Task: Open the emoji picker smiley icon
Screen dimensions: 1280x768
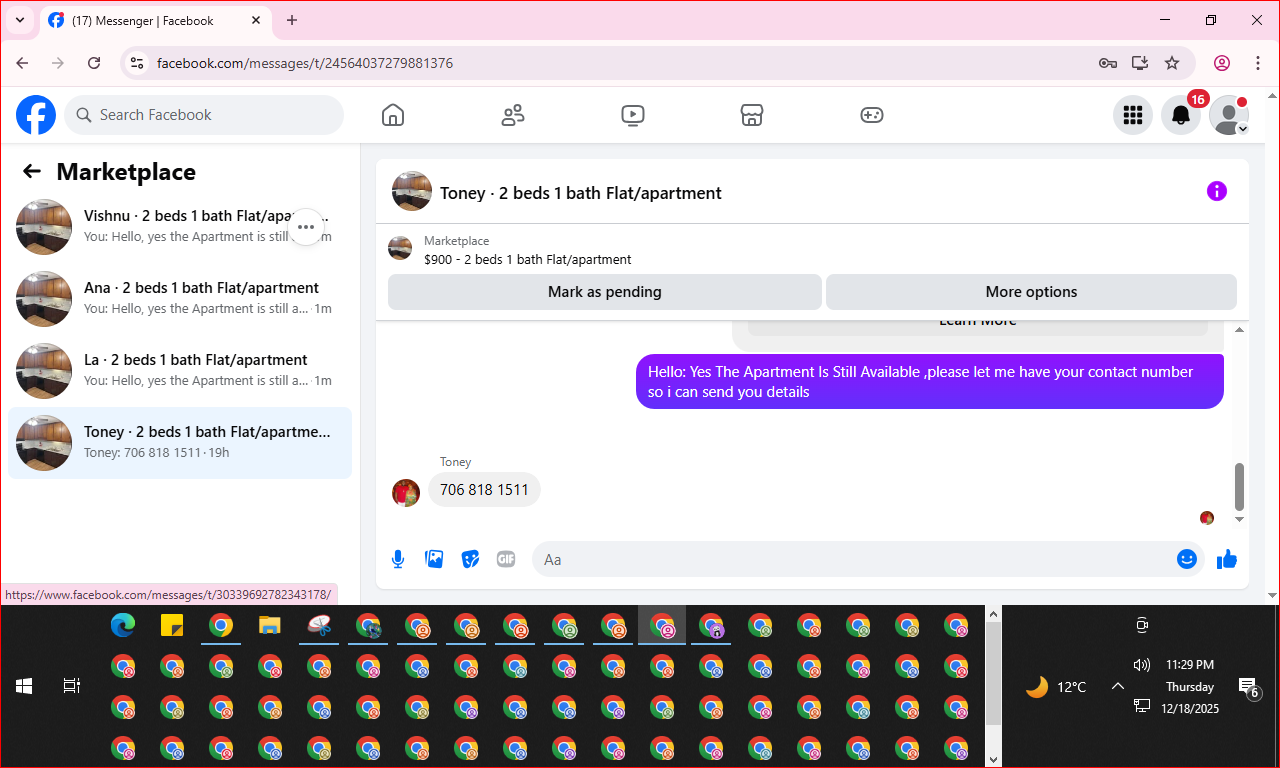Action: coord(1187,559)
